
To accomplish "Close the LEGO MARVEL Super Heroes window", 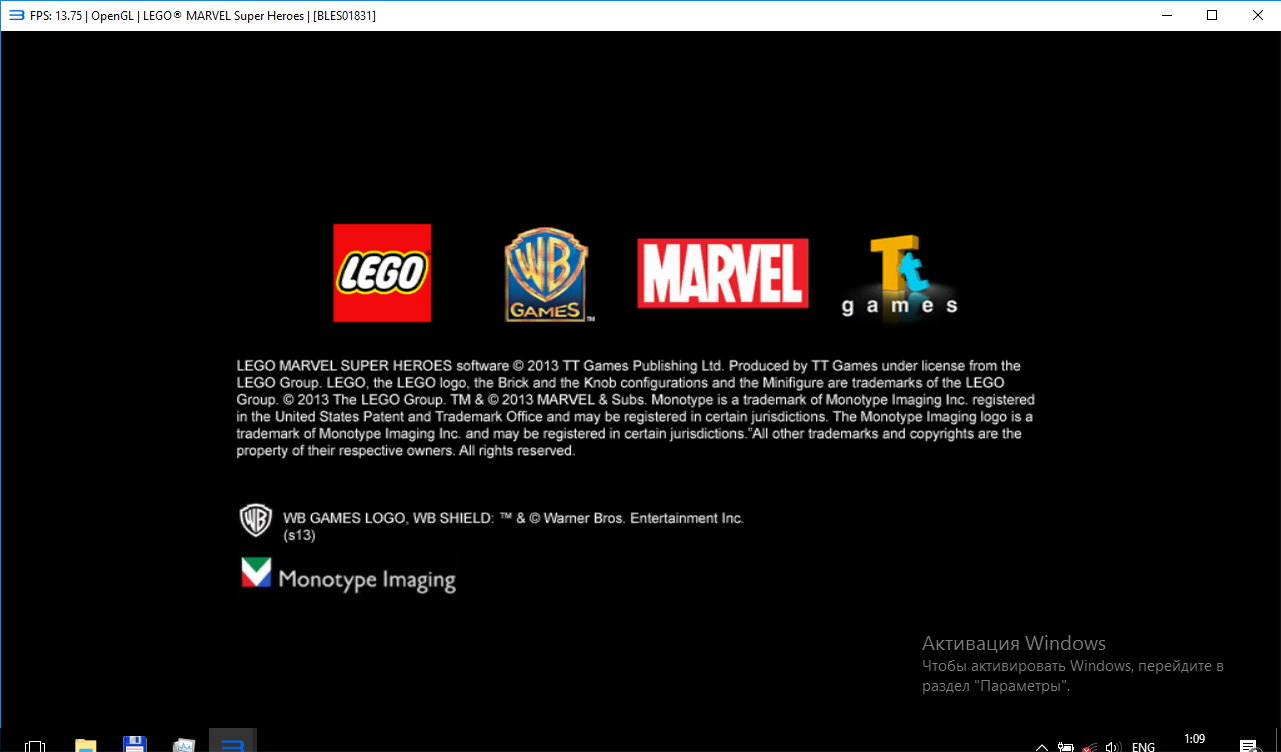I will click(x=1258, y=15).
